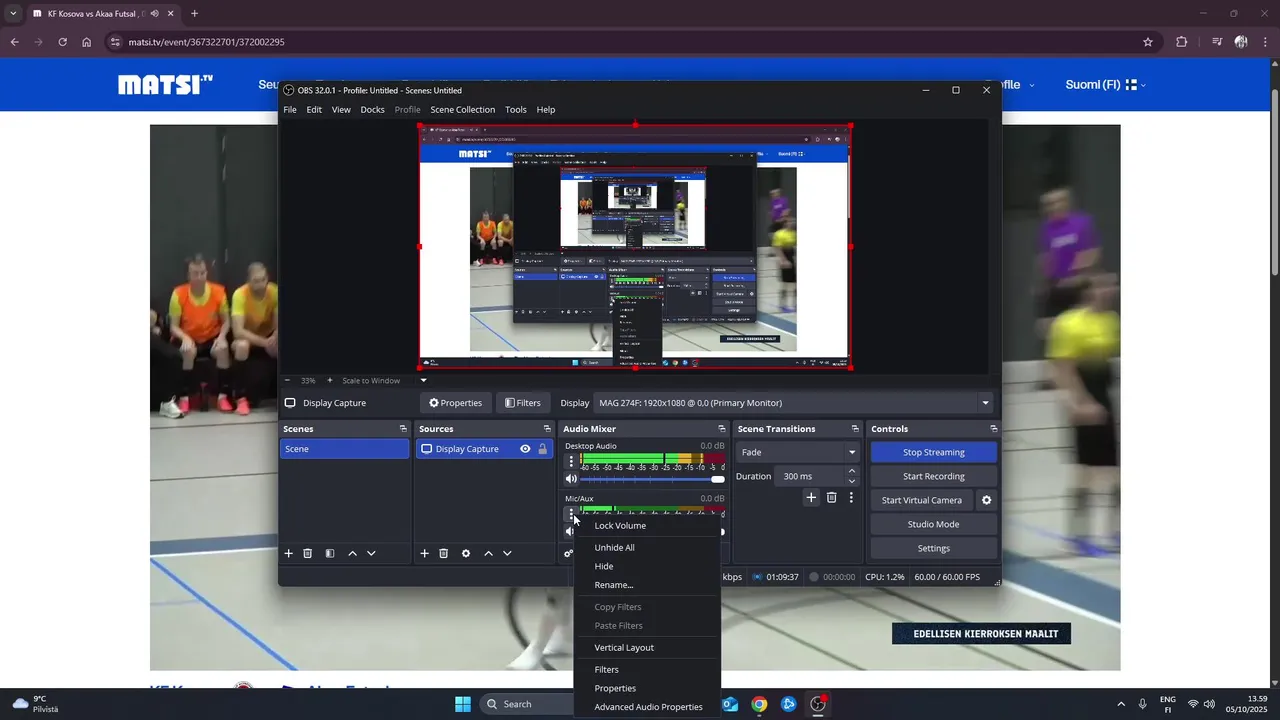Open source Filters button above docks
The image size is (1280, 720).
(x=522, y=403)
